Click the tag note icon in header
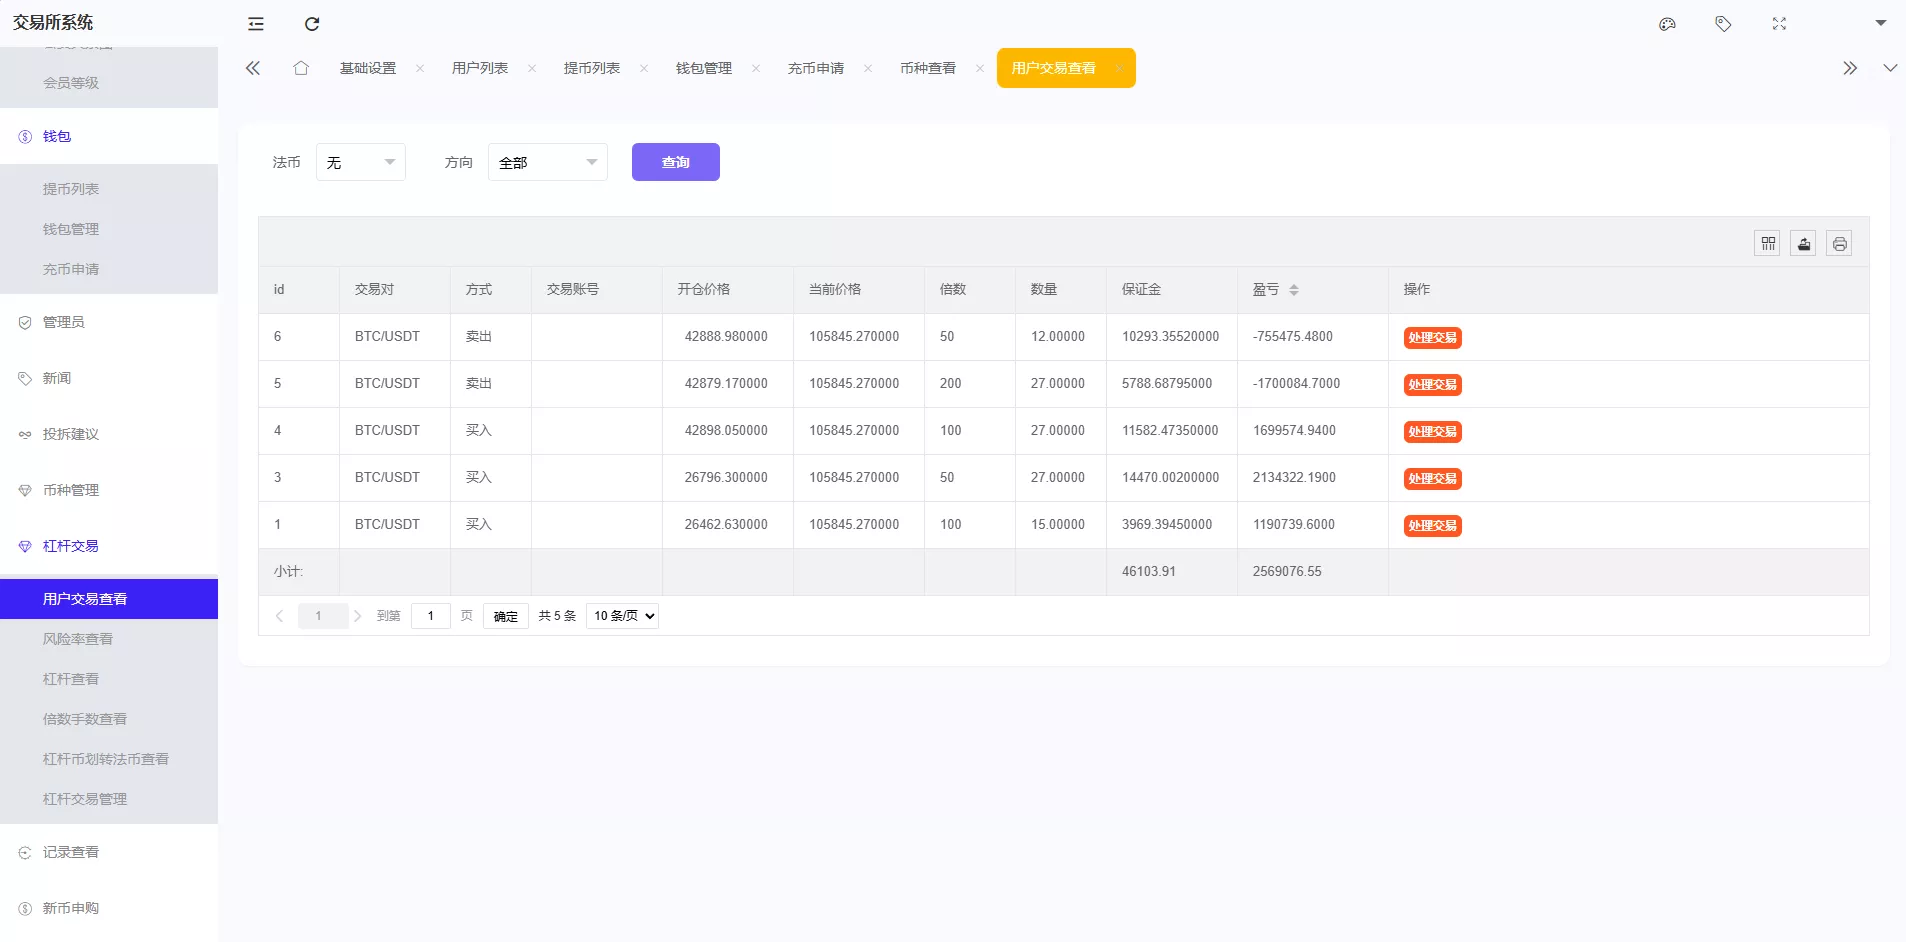The width and height of the screenshot is (1906, 942). tap(1723, 24)
